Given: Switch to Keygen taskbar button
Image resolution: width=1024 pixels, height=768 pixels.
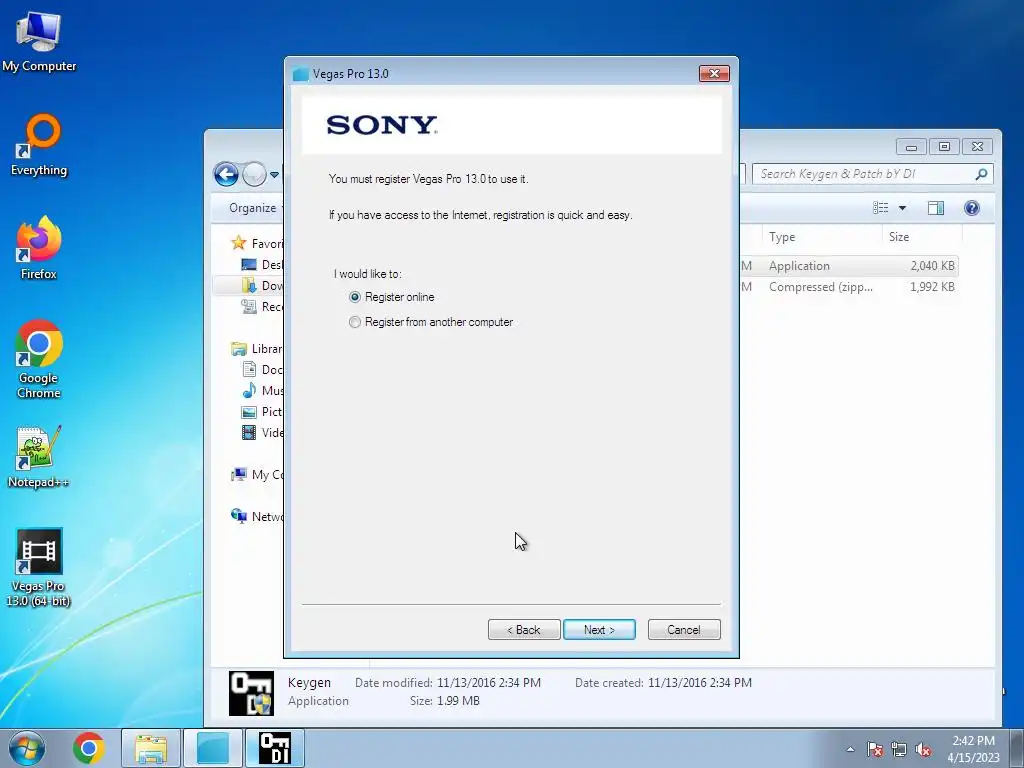Looking at the screenshot, I should point(275,748).
